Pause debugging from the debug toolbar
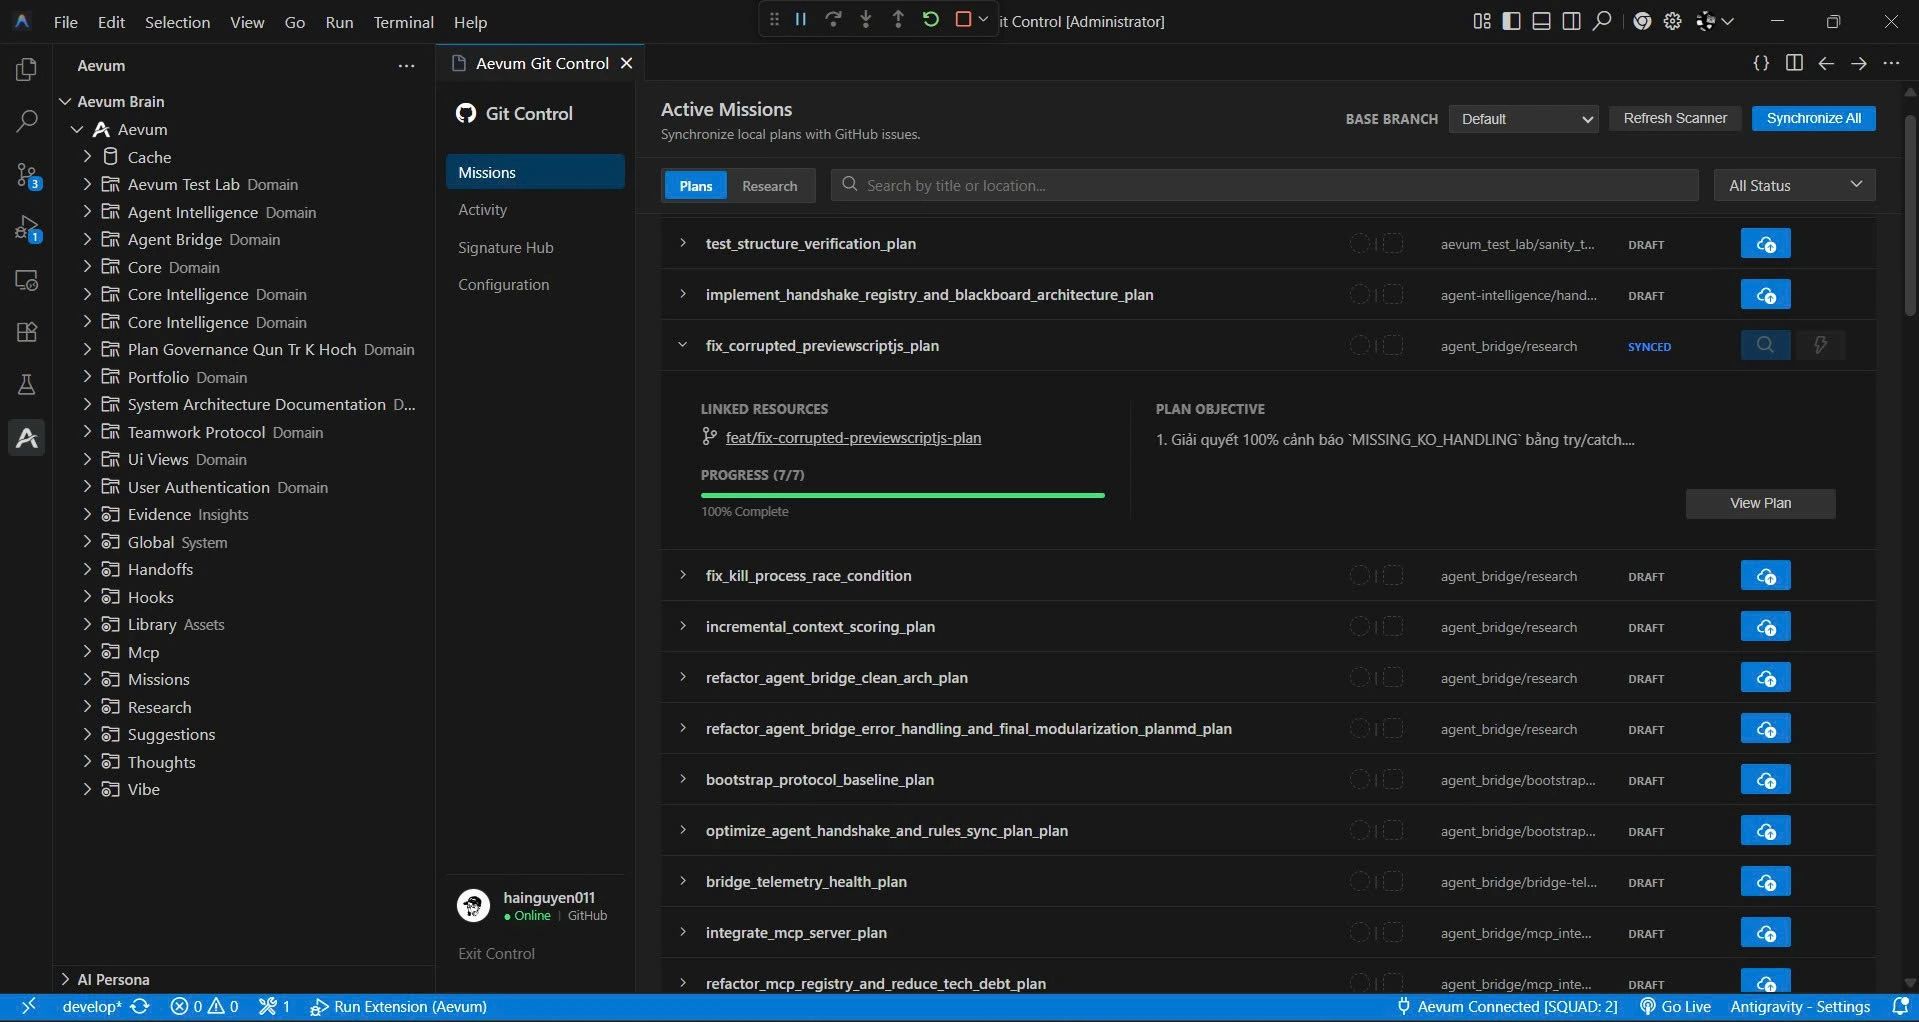The height and width of the screenshot is (1022, 1919). click(x=801, y=20)
